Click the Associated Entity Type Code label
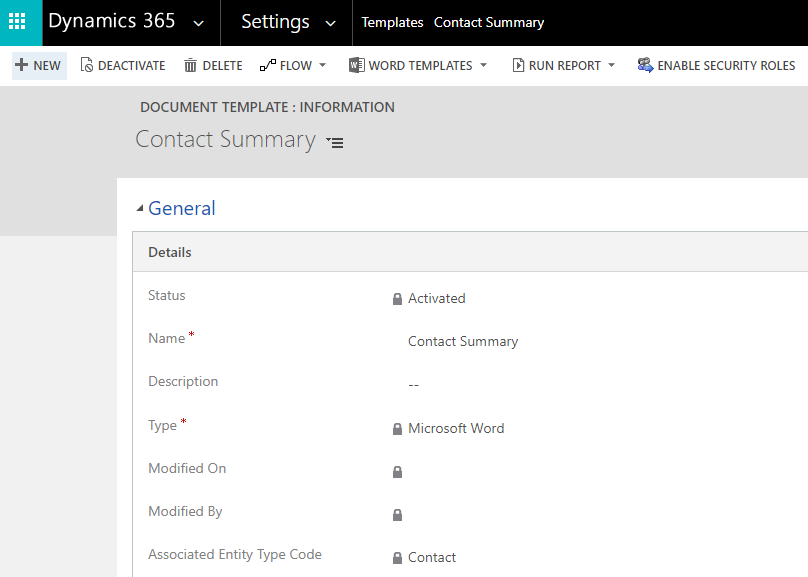 coord(235,554)
